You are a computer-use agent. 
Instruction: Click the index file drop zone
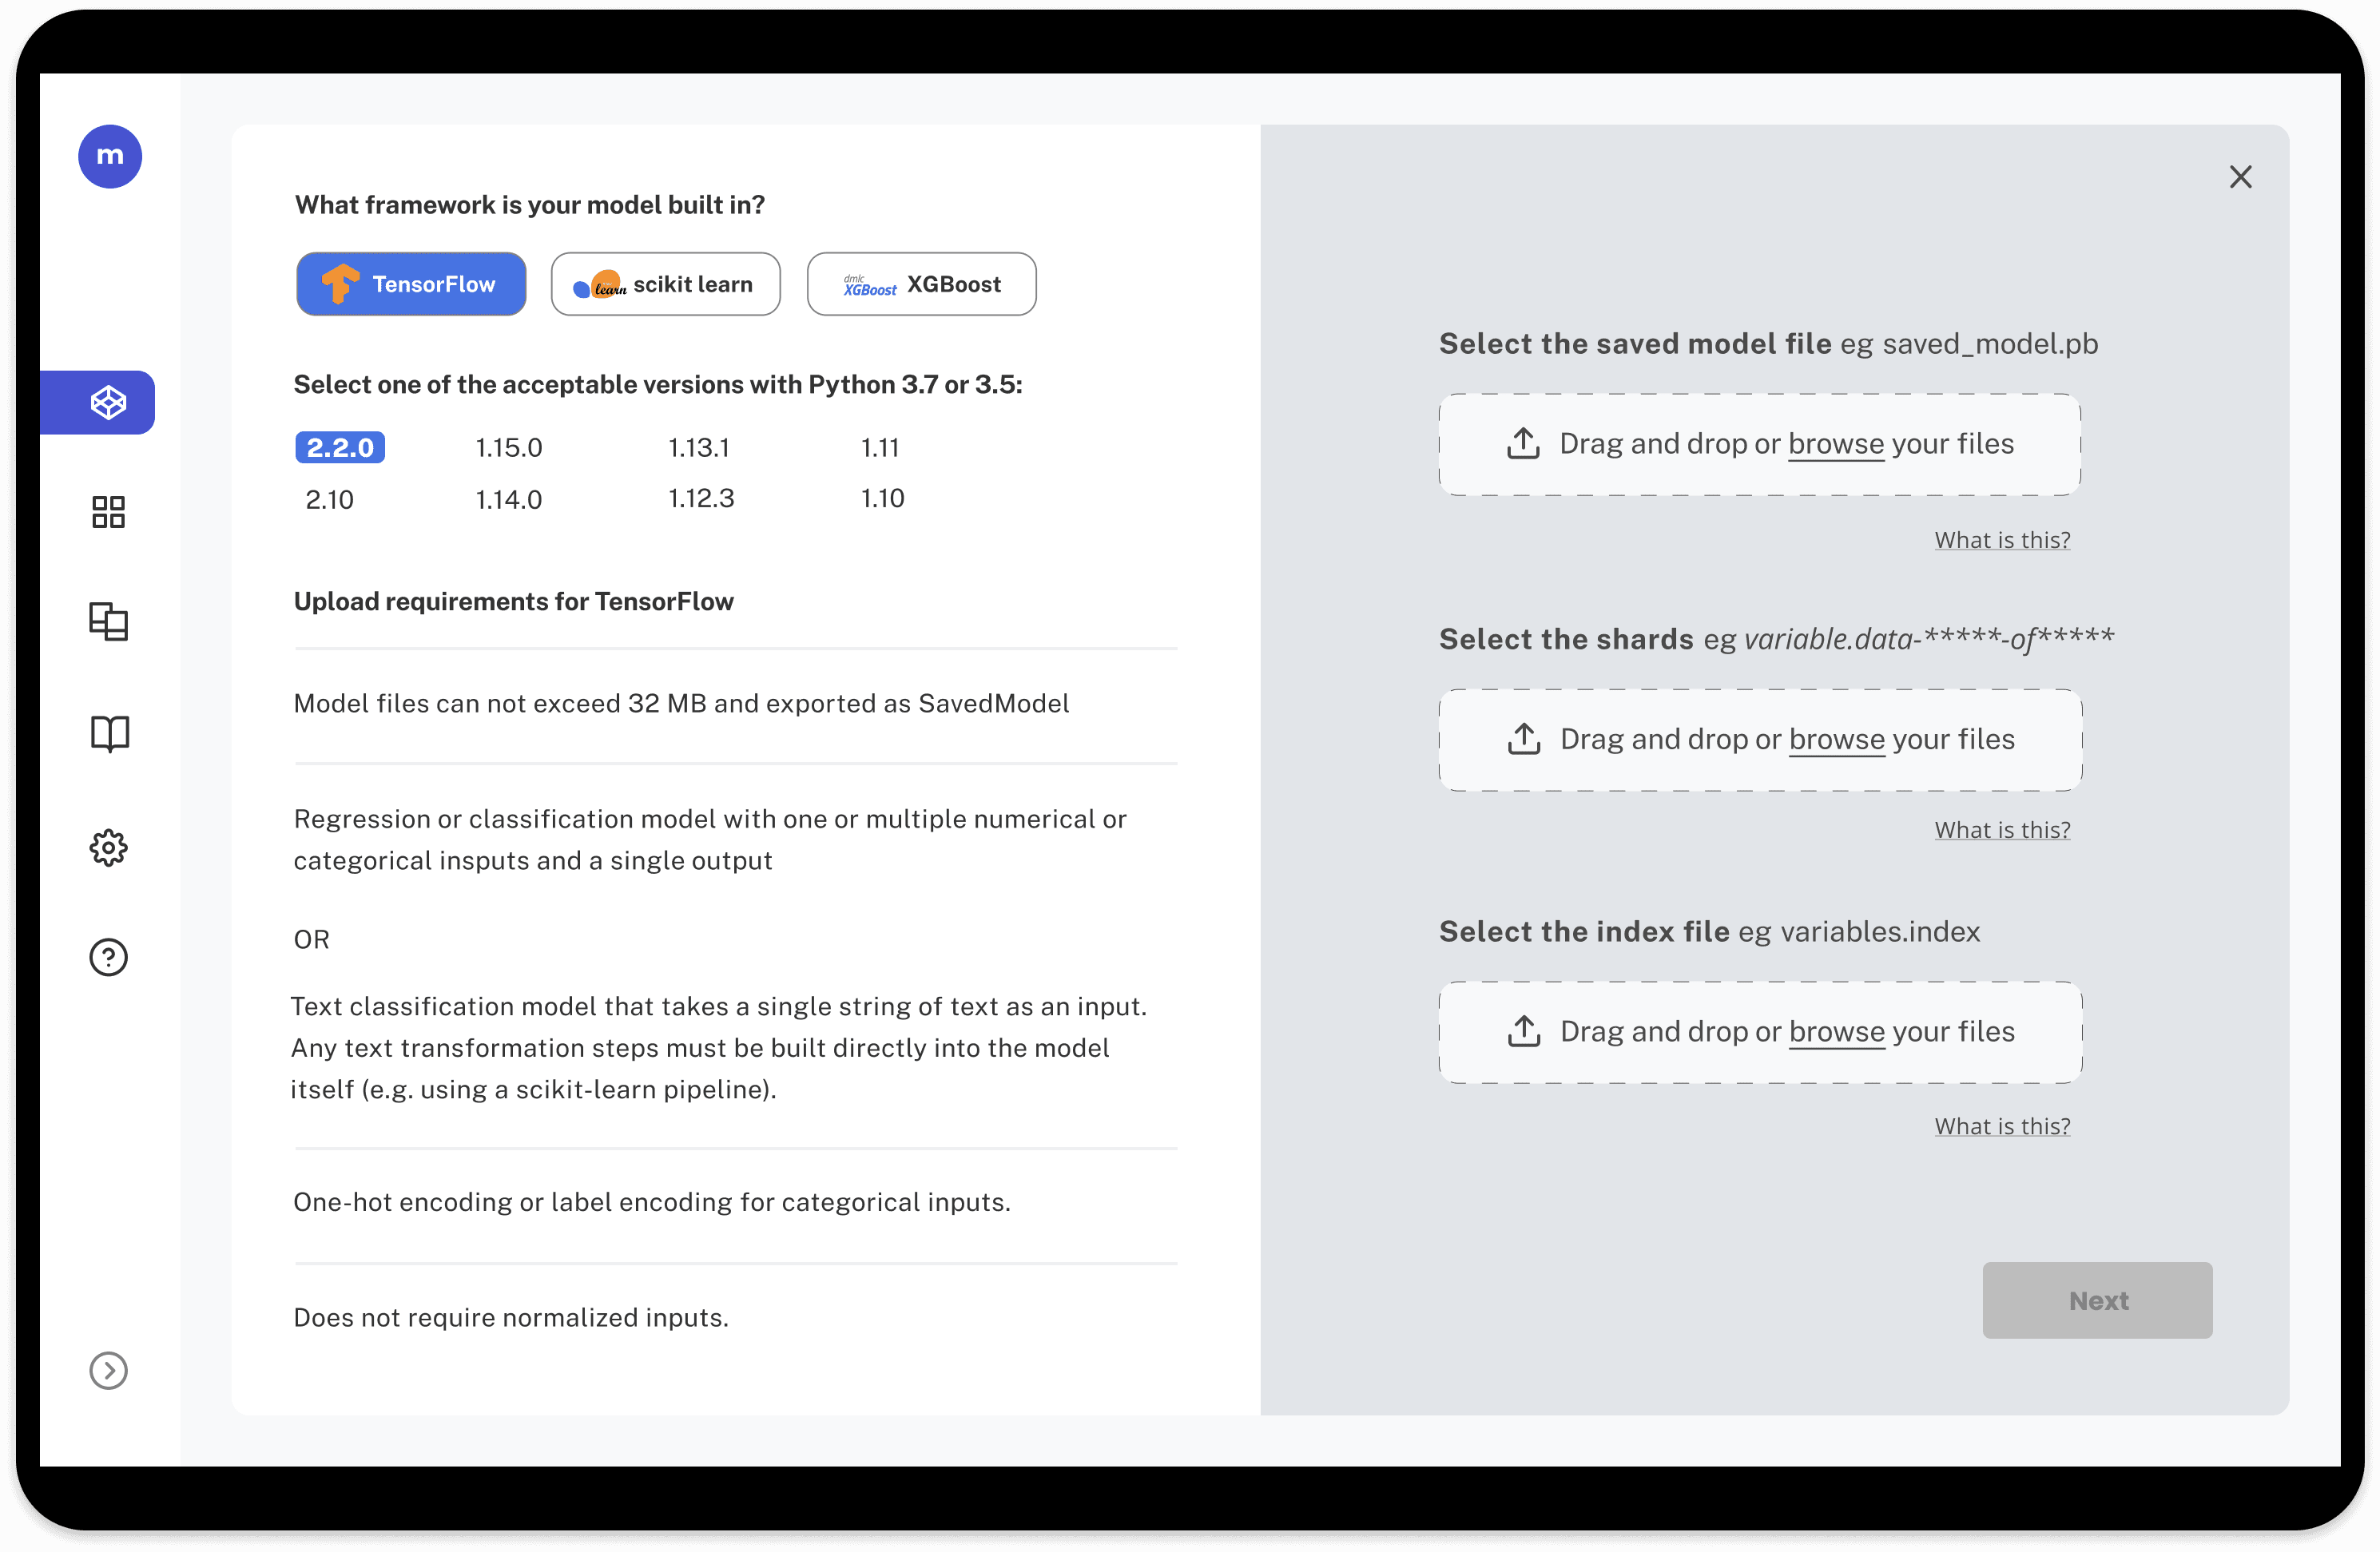(x=1760, y=1032)
